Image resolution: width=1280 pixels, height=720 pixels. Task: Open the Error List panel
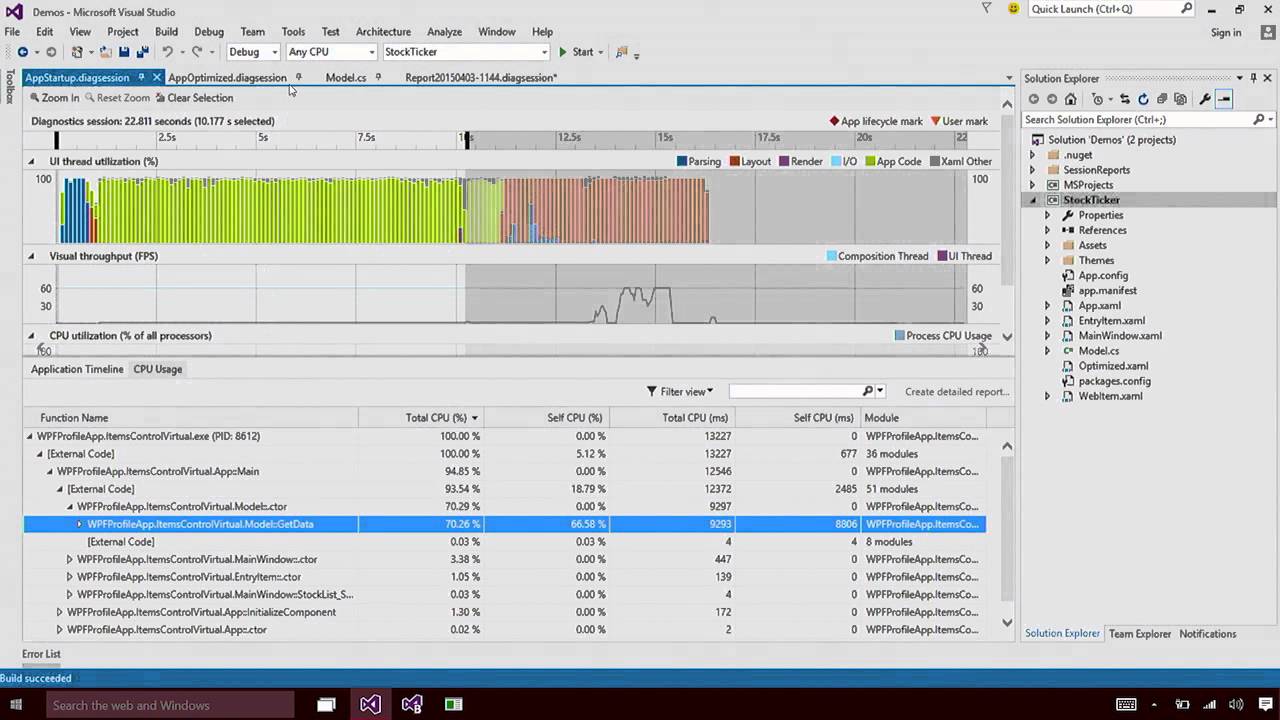pyautogui.click(x=41, y=654)
